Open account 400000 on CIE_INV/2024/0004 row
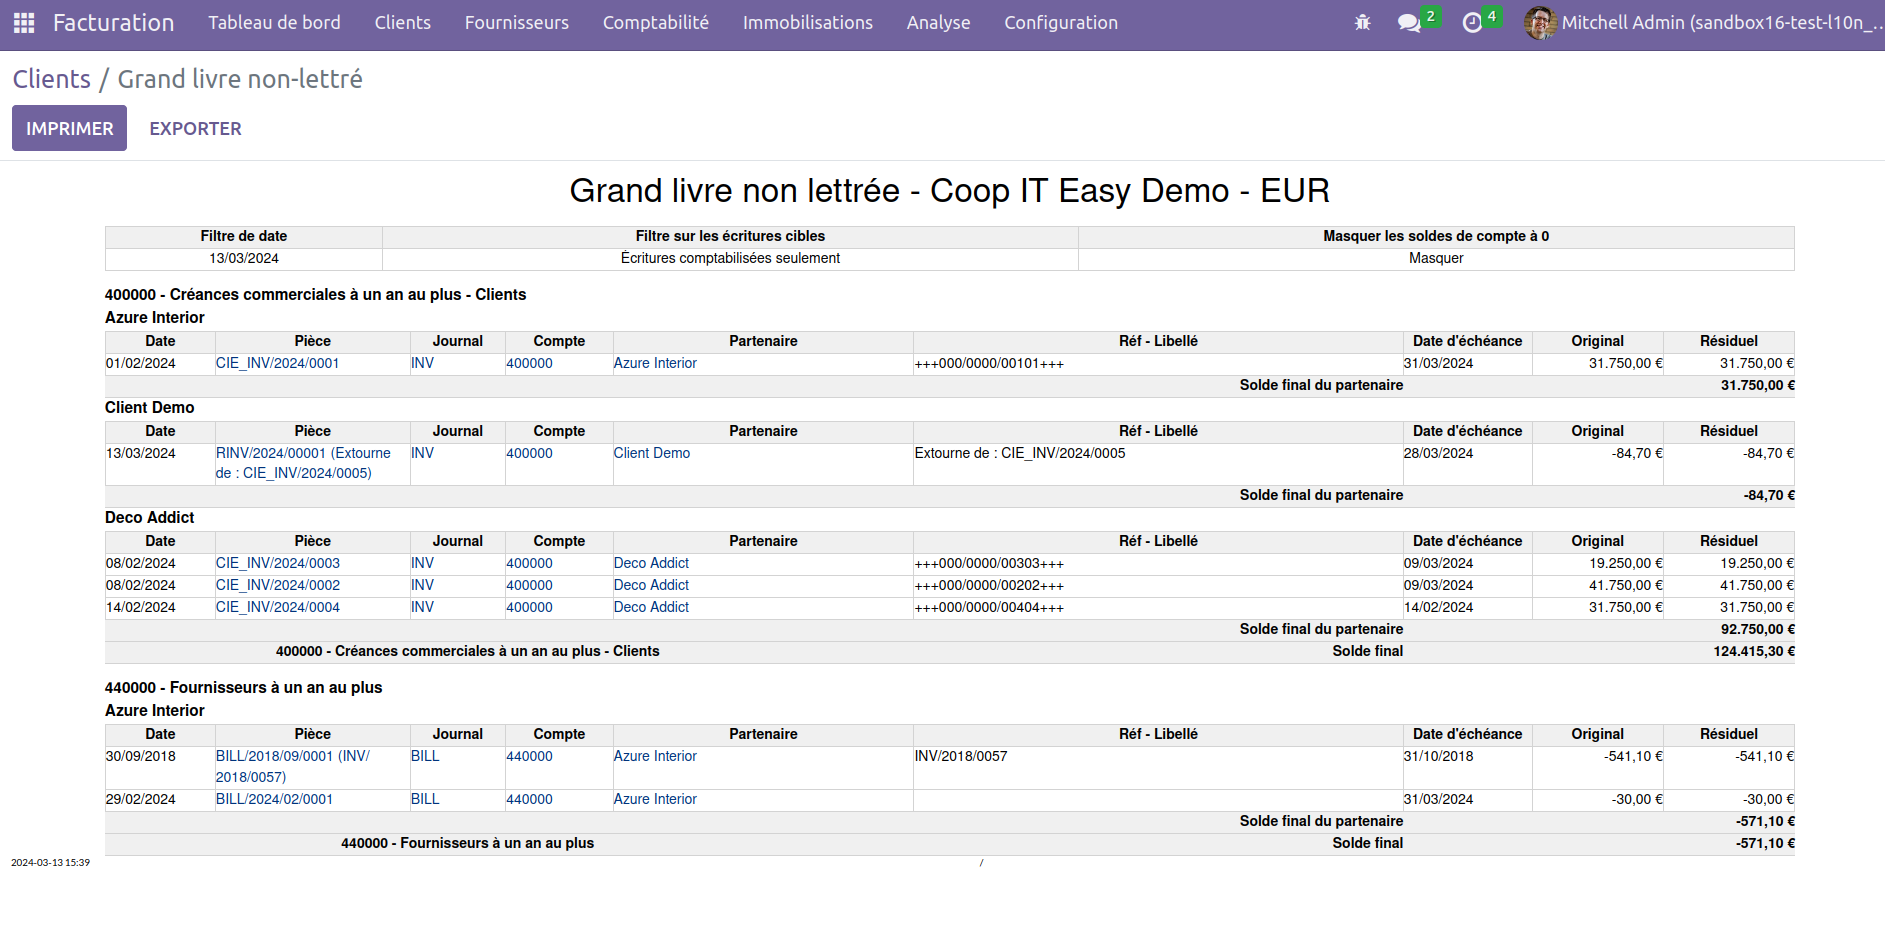Screen dimensions: 1885x934 (529, 607)
